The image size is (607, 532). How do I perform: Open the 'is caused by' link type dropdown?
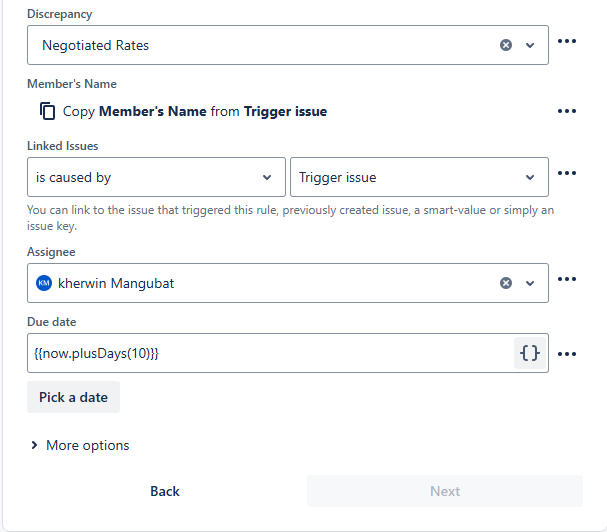click(156, 177)
